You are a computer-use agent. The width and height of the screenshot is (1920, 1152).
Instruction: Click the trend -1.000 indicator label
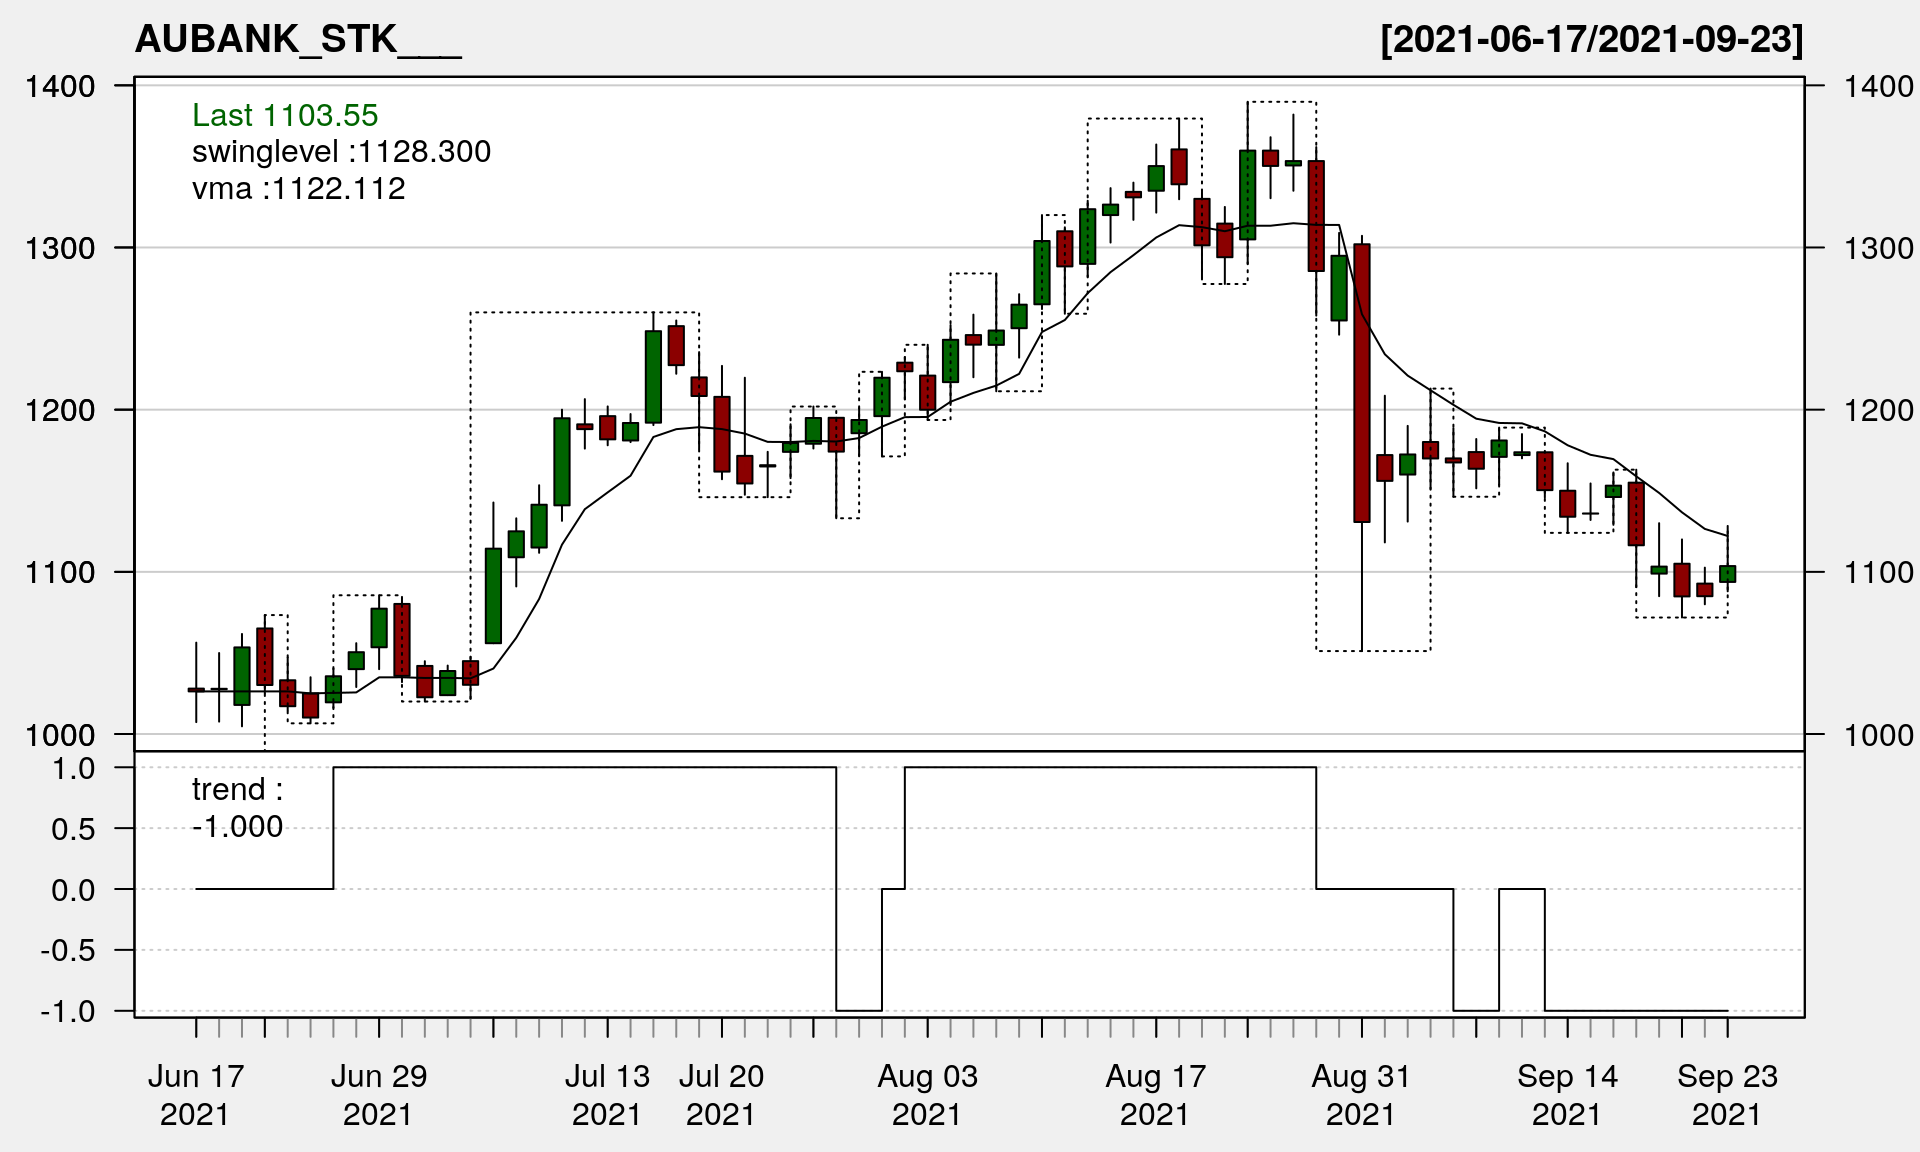click(x=237, y=808)
